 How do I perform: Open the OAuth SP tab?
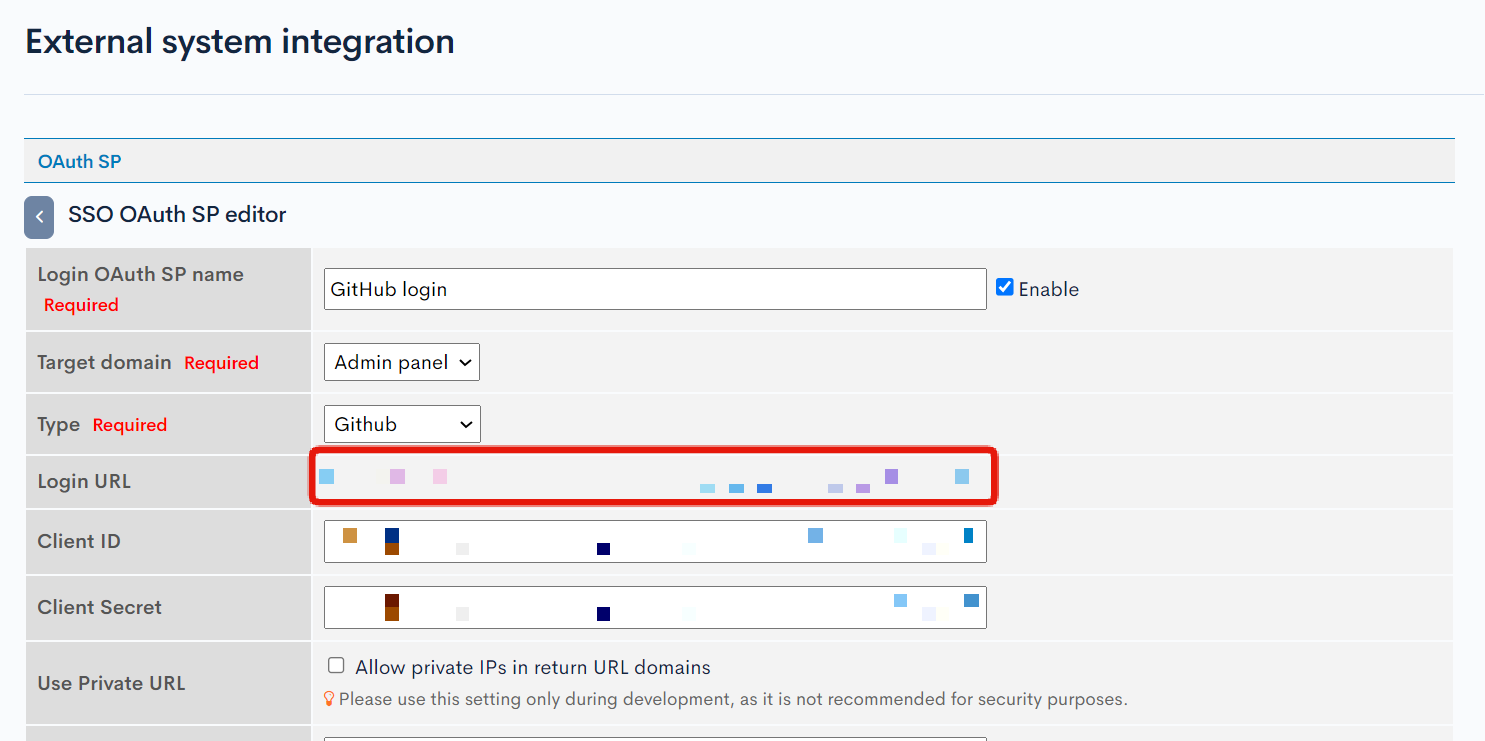point(80,161)
